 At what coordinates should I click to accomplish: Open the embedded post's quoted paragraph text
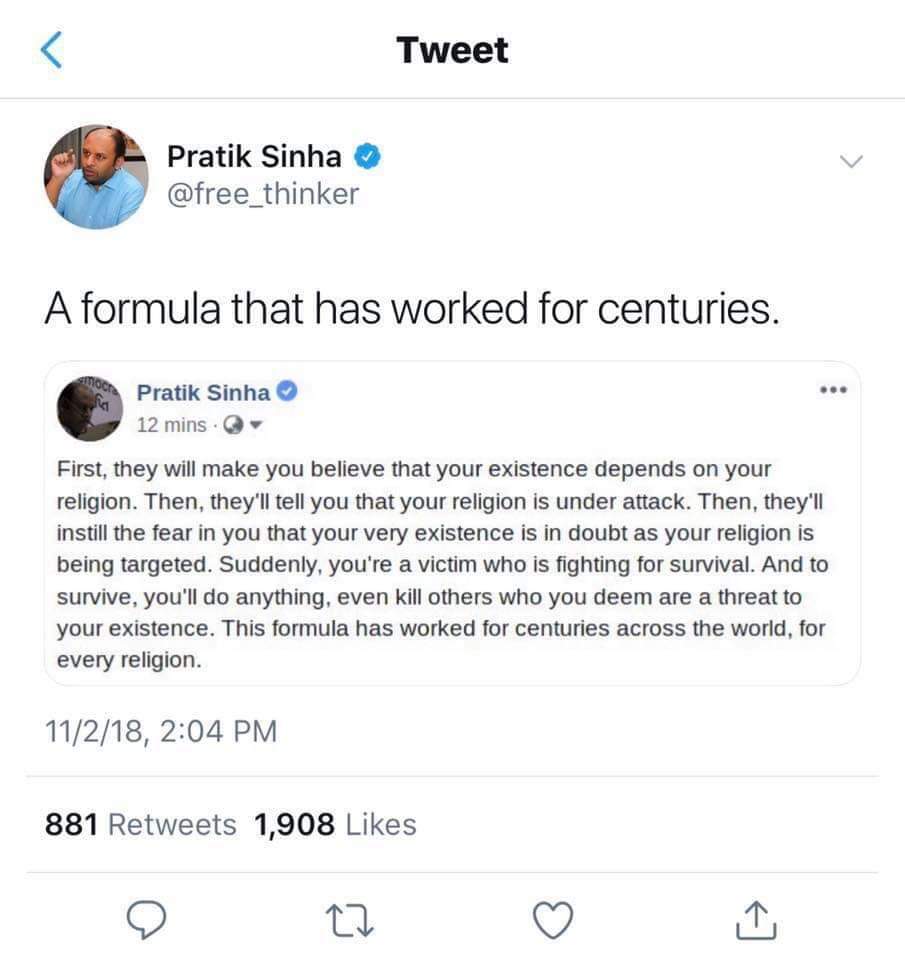coord(442,564)
